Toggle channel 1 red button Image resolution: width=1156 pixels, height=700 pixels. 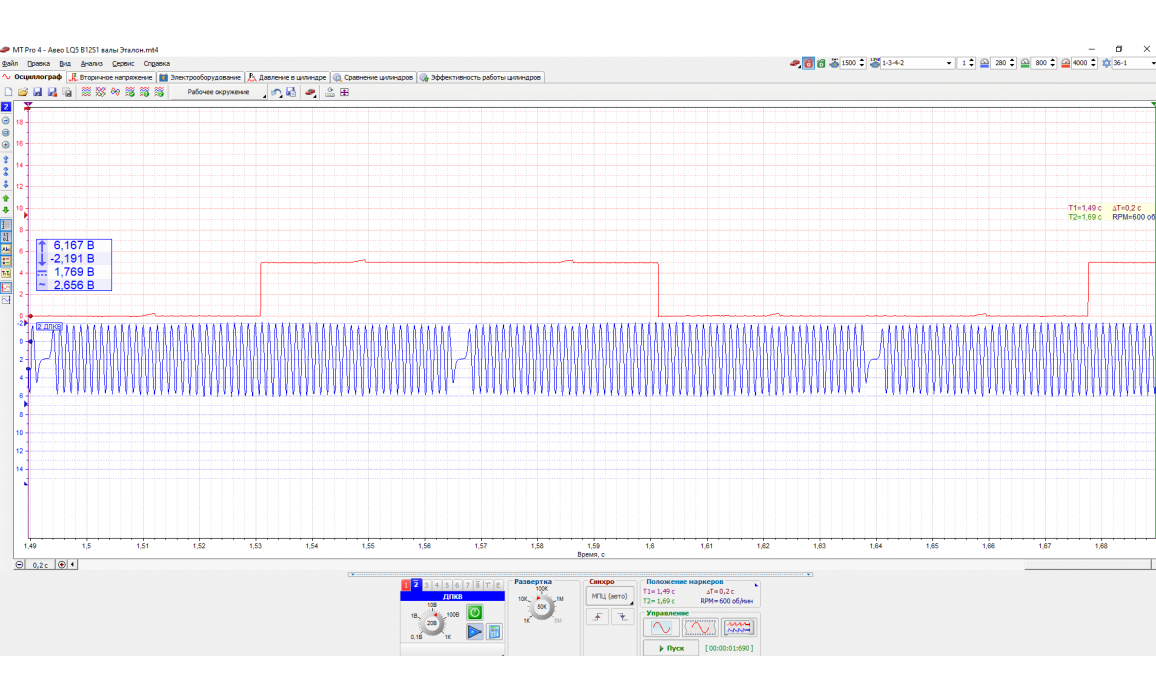[406, 585]
